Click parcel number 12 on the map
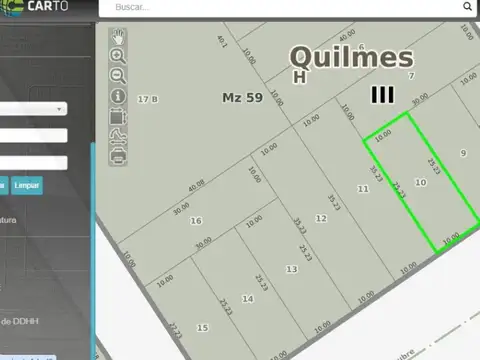This screenshot has height=360, width=480. coord(321,218)
